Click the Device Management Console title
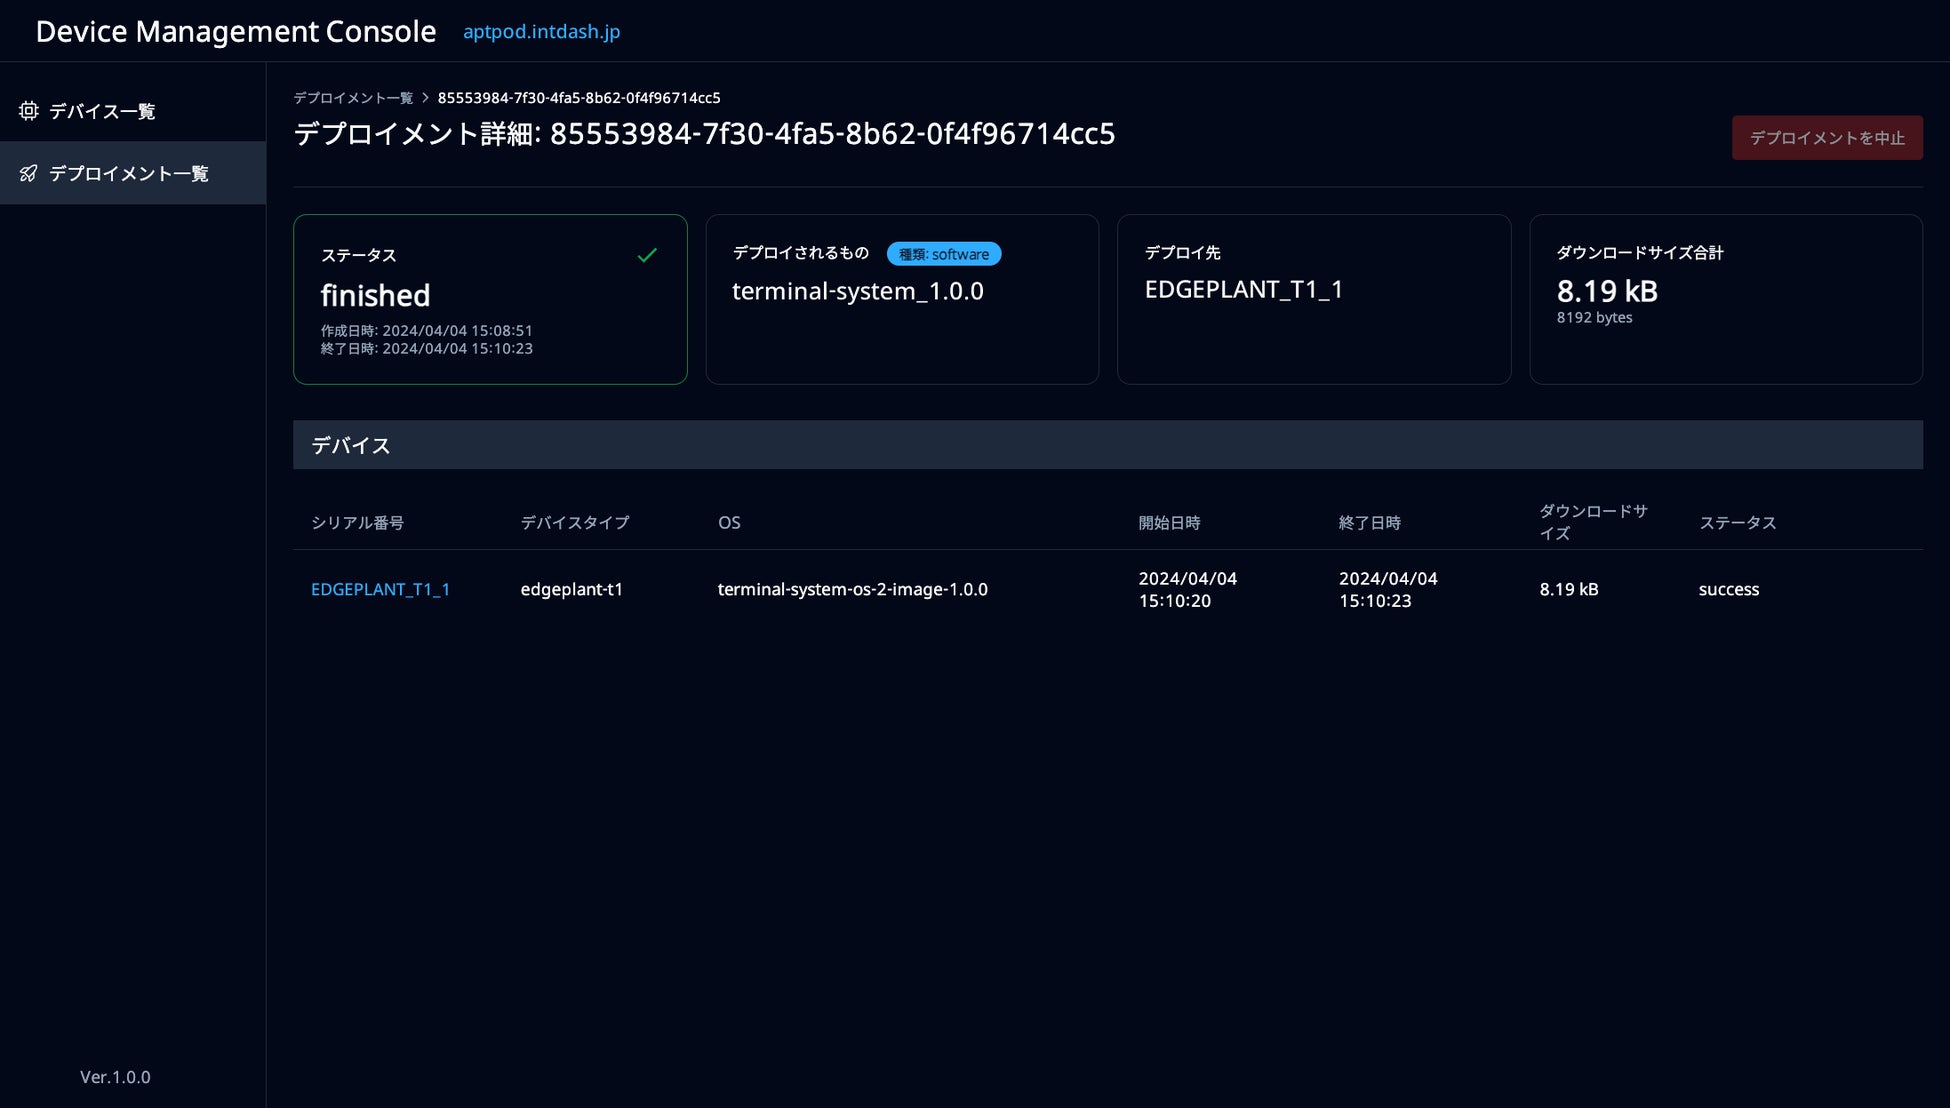 click(x=236, y=31)
